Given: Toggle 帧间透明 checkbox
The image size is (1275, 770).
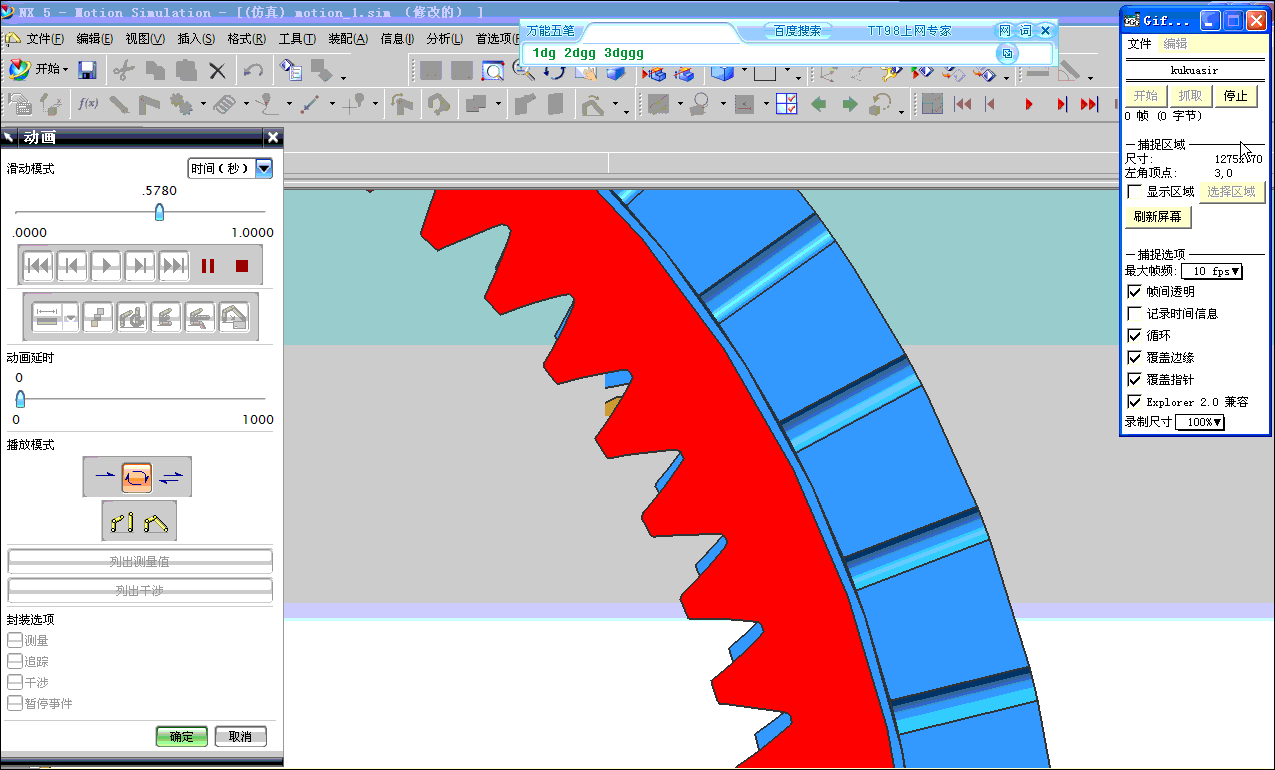Looking at the screenshot, I should (1134, 291).
